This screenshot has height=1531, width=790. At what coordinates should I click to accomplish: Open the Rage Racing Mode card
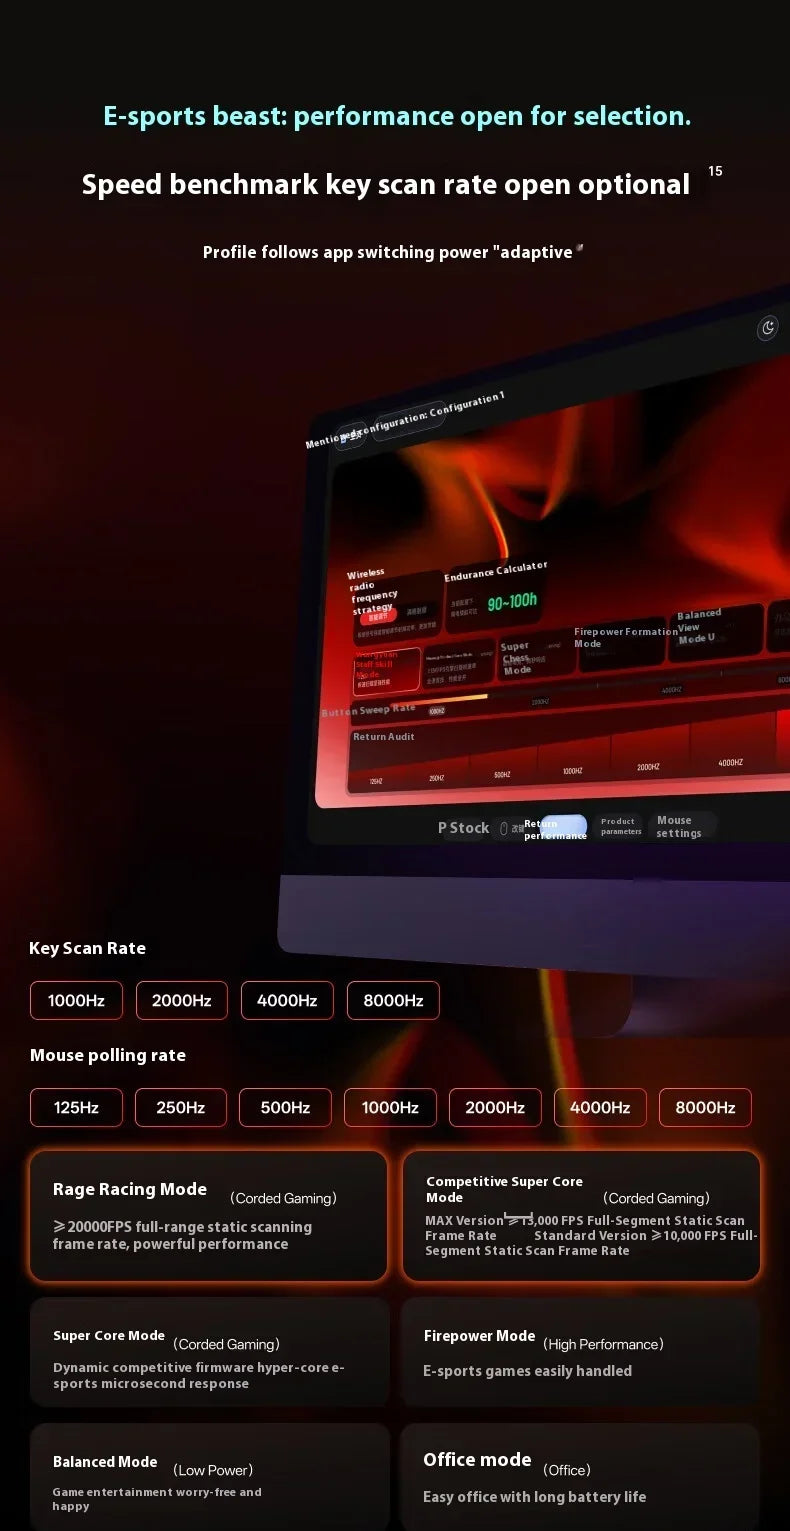(x=208, y=1216)
